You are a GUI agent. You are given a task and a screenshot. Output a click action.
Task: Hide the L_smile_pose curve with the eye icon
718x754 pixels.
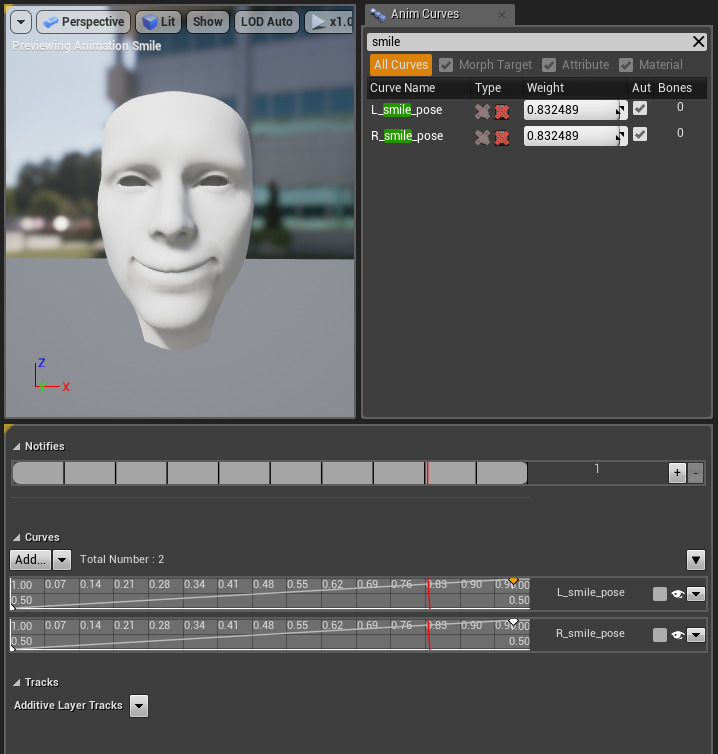pyautogui.click(x=678, y=594)
